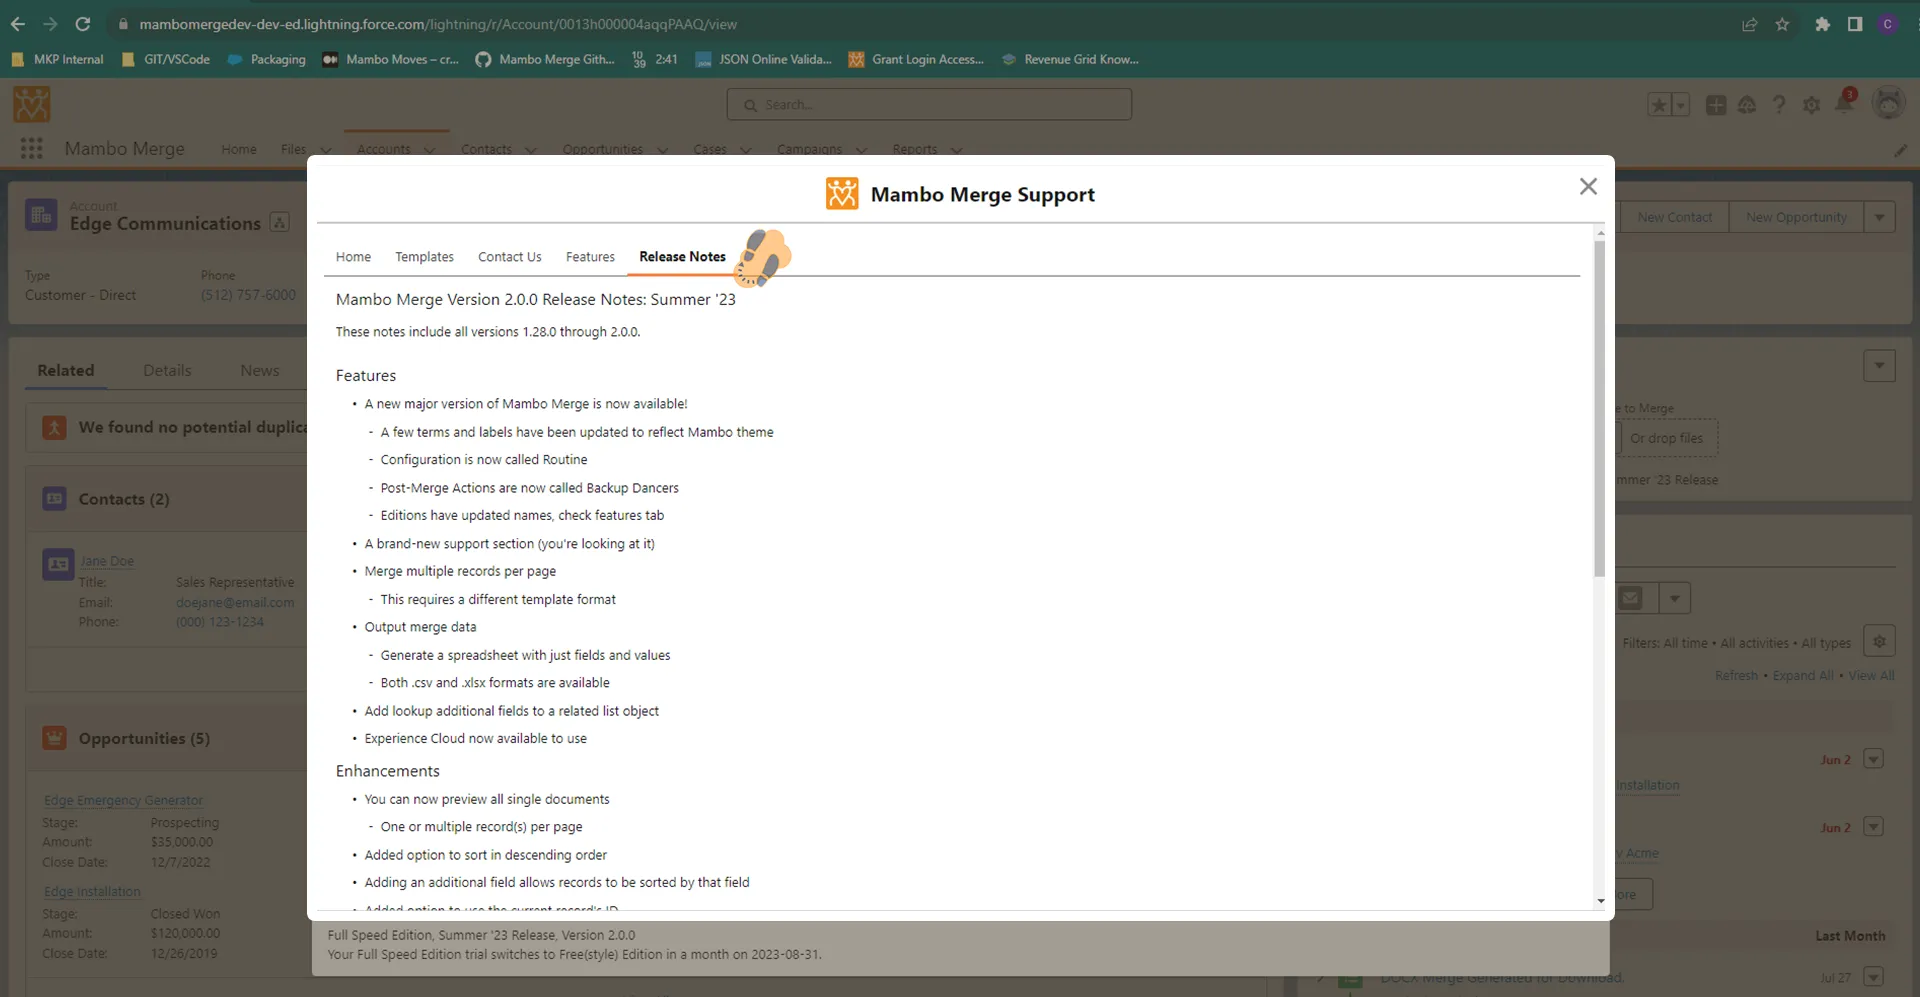The width and height of the screenshot is (1920, 997).
Task: Close the Mambo Merge Support dialog
Action: tap(1588, 187)
